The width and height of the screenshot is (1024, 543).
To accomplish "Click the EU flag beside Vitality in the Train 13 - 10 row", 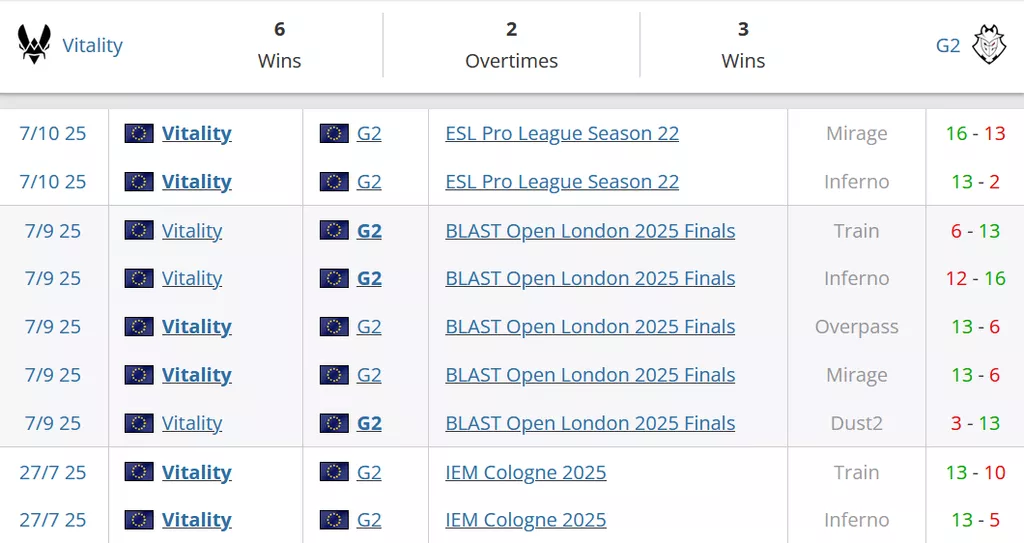I will pos(139,472).
